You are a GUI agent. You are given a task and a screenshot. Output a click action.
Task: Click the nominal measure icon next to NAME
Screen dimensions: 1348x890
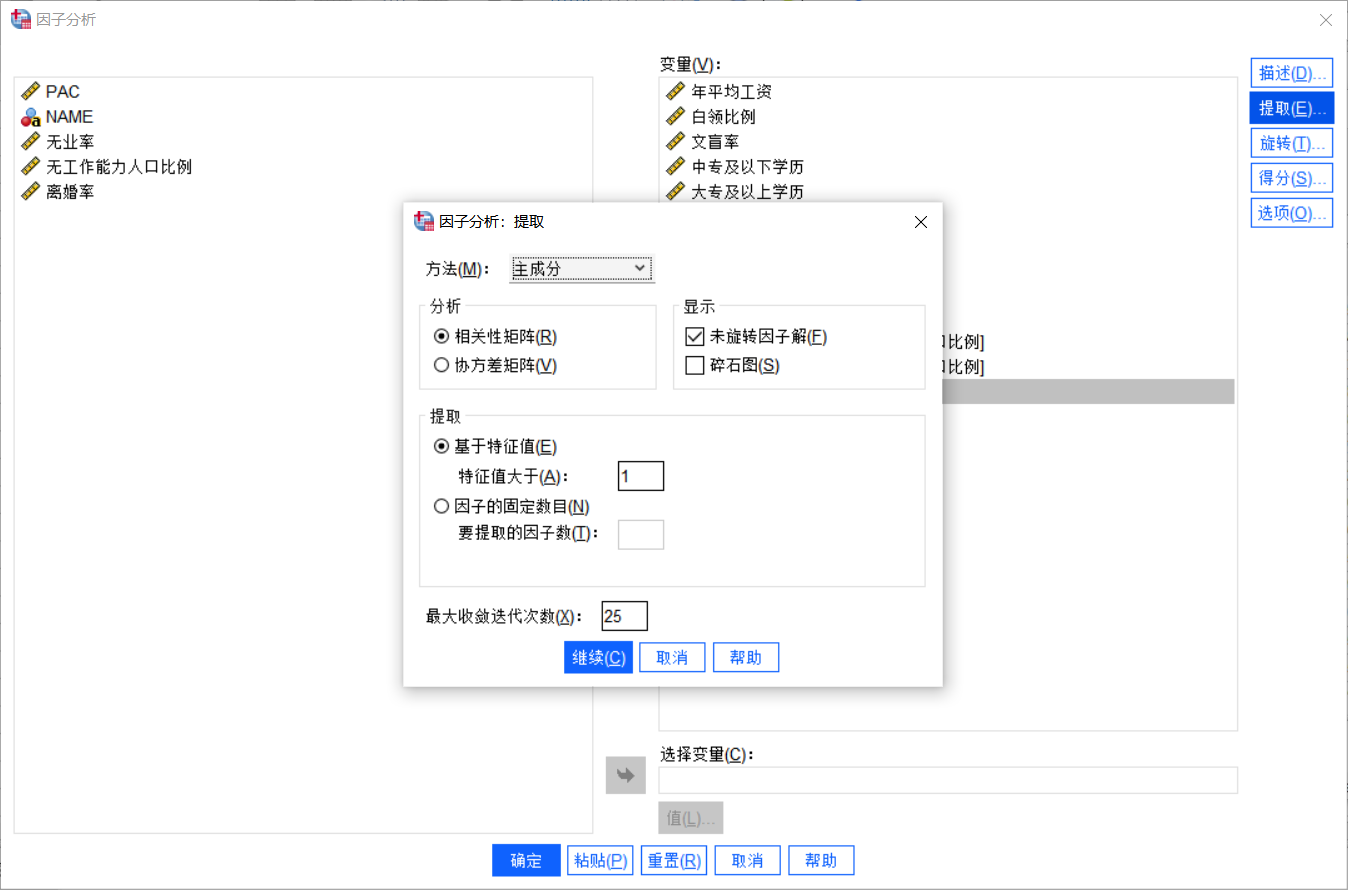27,116
